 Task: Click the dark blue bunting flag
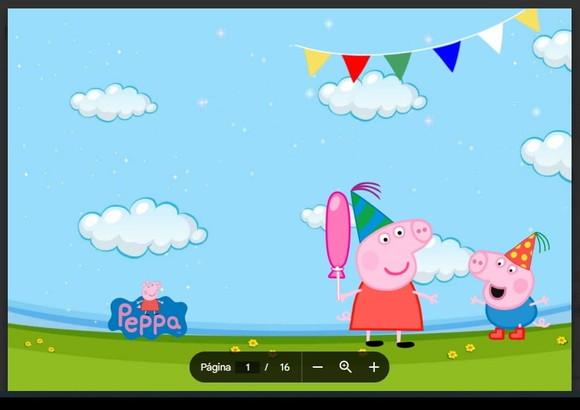click(x=449, y=56)
